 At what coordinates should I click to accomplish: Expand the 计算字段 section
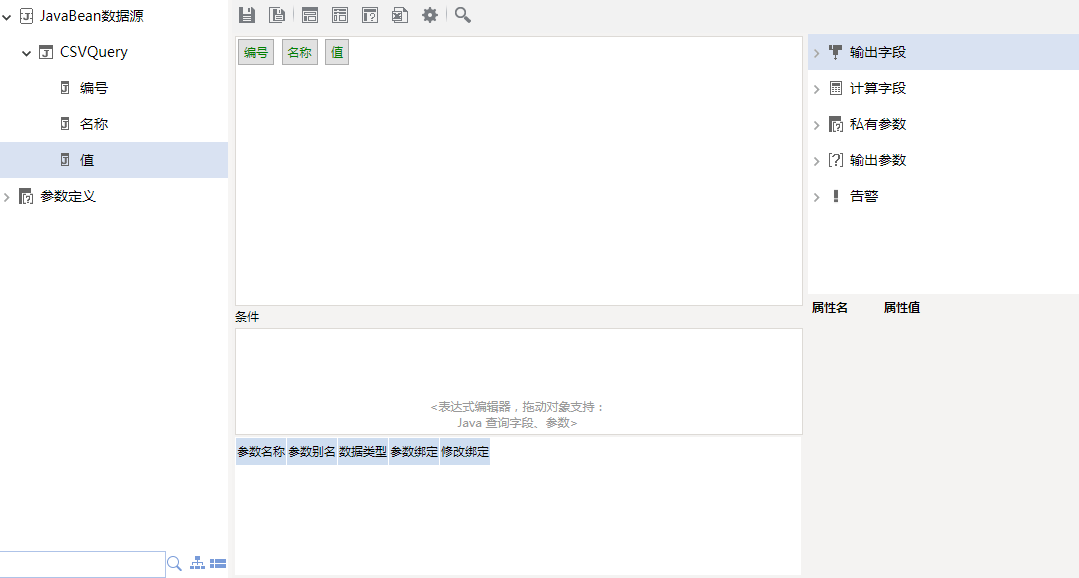pos(817,89)
